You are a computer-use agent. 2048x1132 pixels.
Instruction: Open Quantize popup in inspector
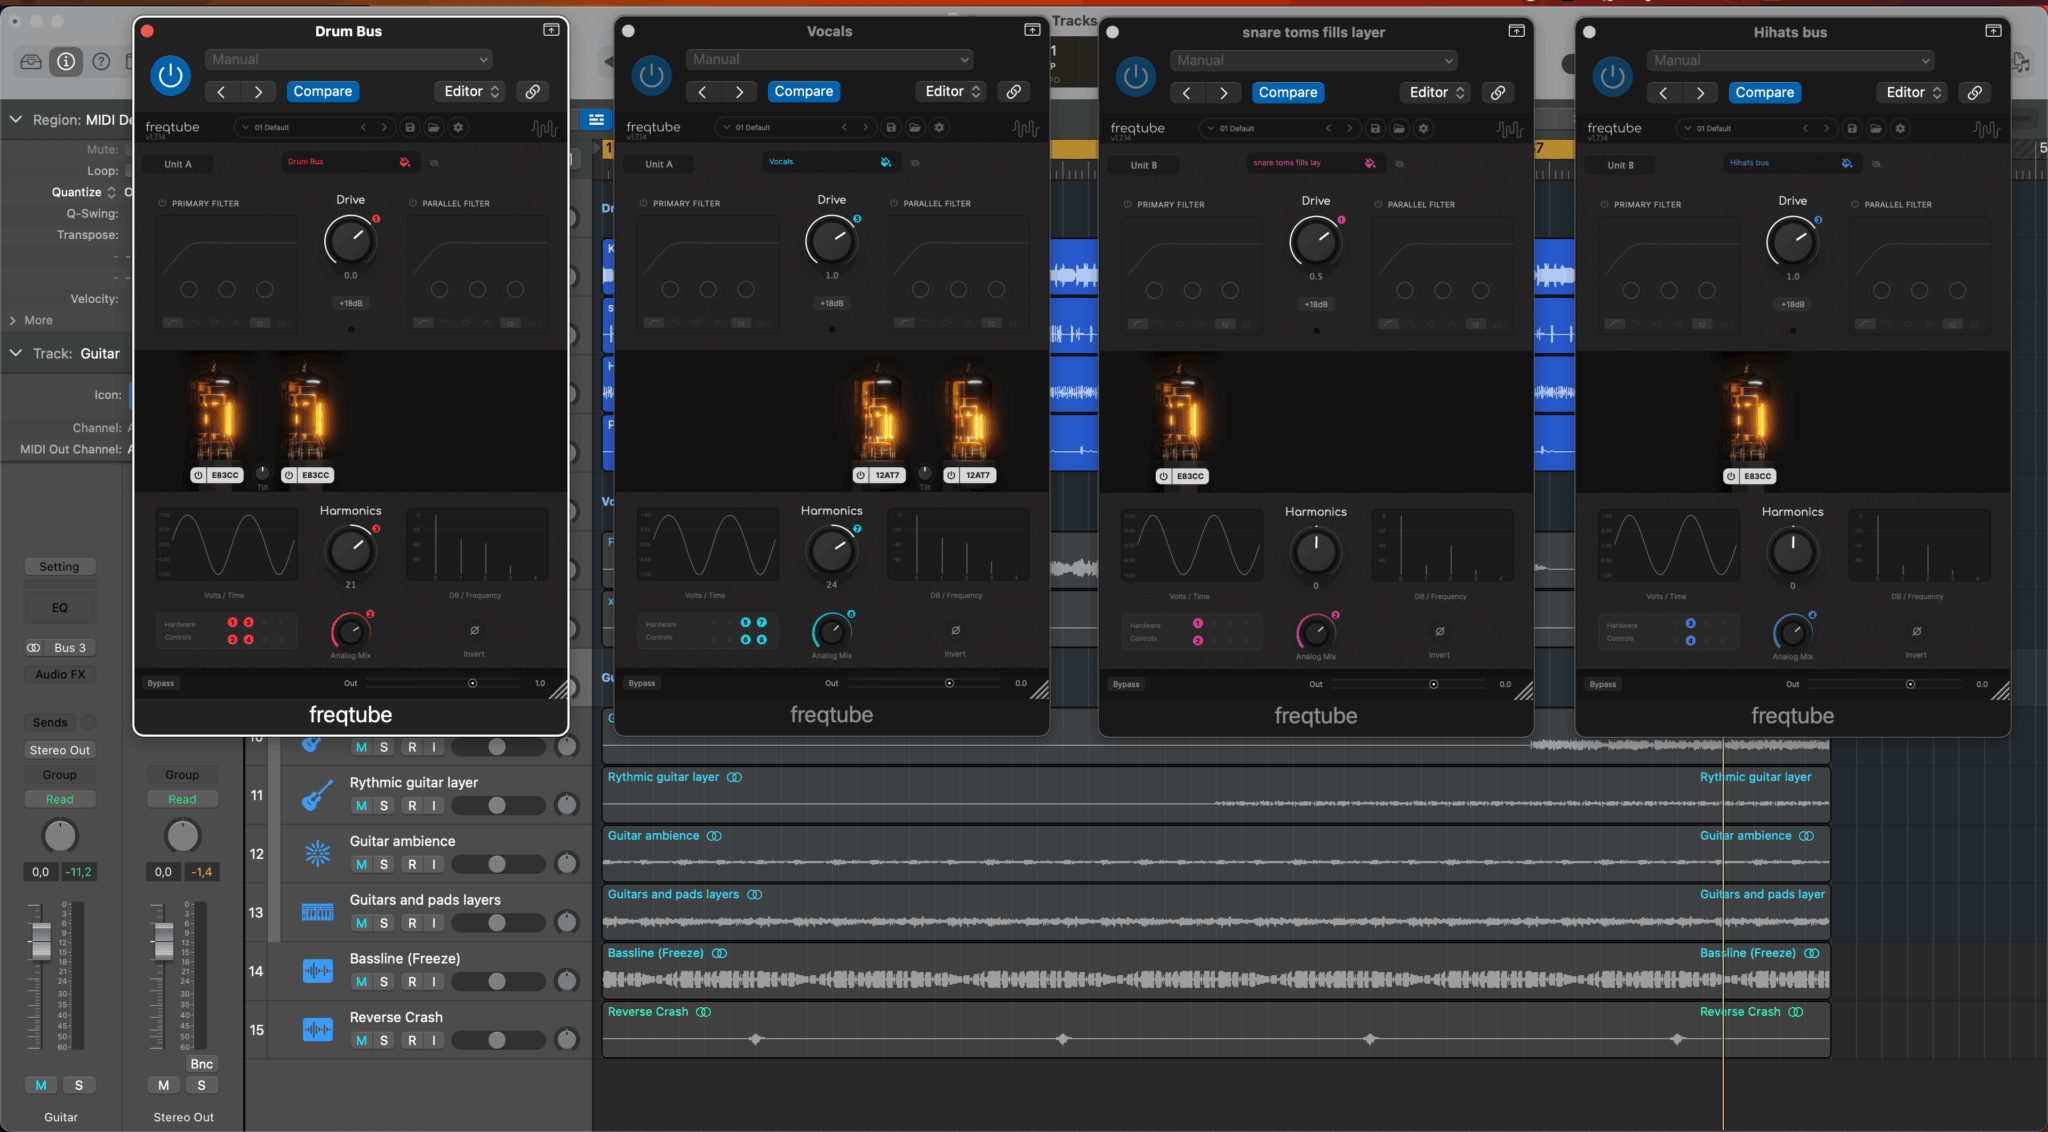pyautogui.click(x=84, y=192)
